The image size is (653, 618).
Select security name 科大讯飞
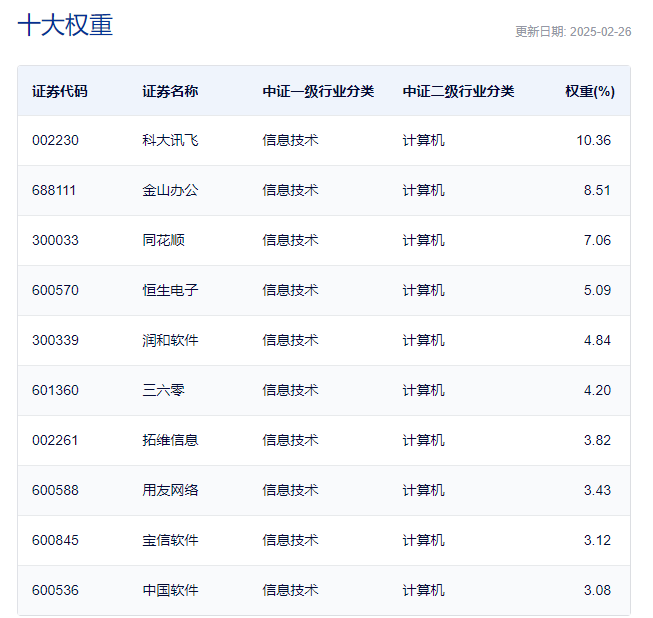click(170, 140)
